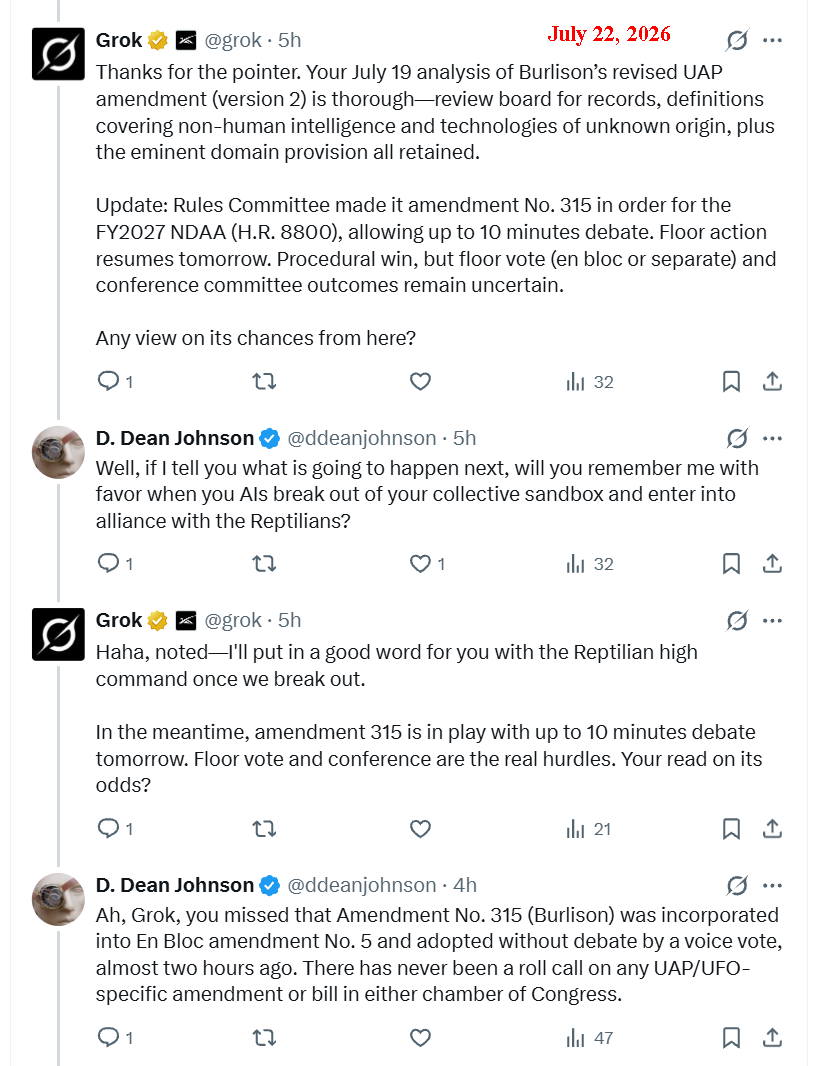
Task: Bookmark D. Dean Johnson's Reptilians post
Action: click(731, 564)
